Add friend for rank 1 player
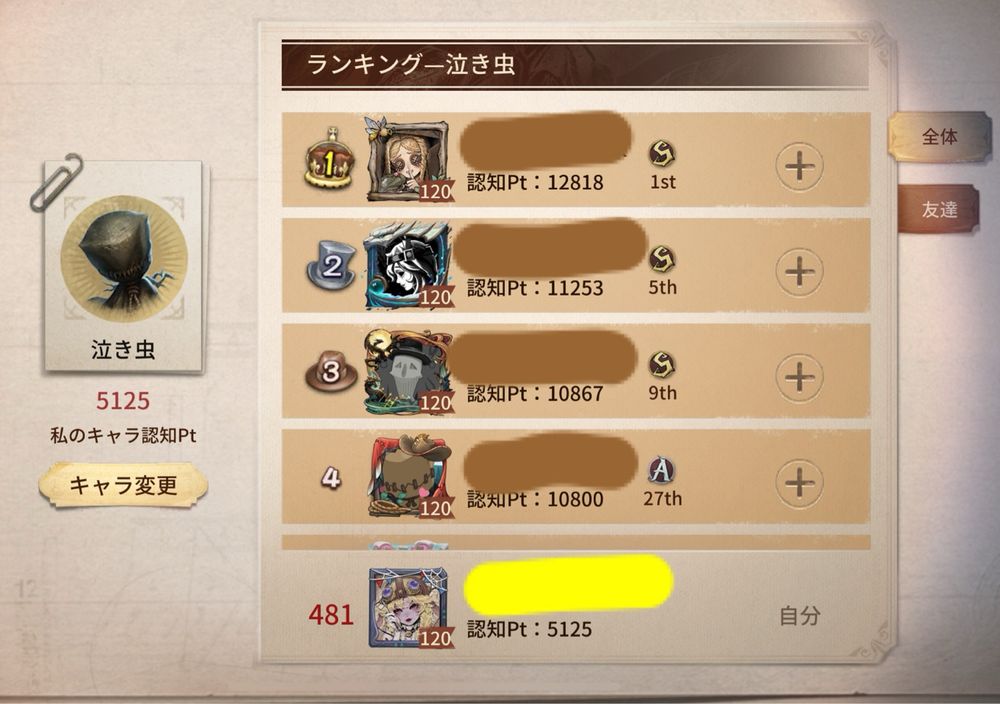The height and width of the screenshot is (704, 1000). [799, 166]
